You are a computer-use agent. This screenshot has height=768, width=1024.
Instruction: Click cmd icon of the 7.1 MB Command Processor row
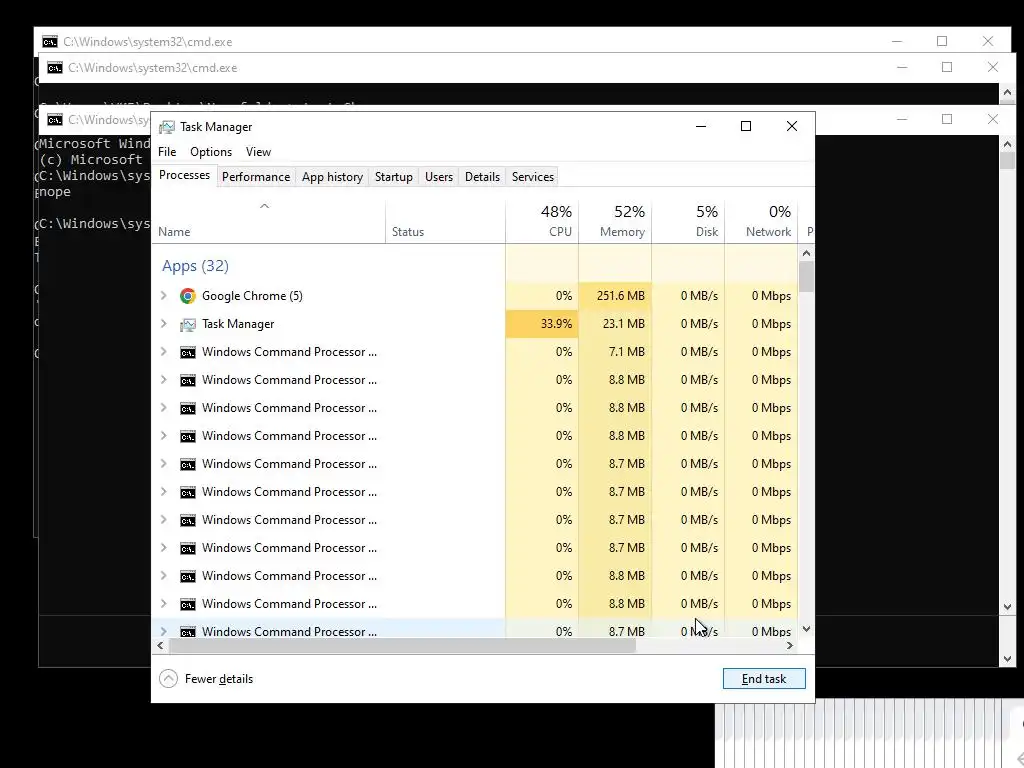(x=187, y=353)
